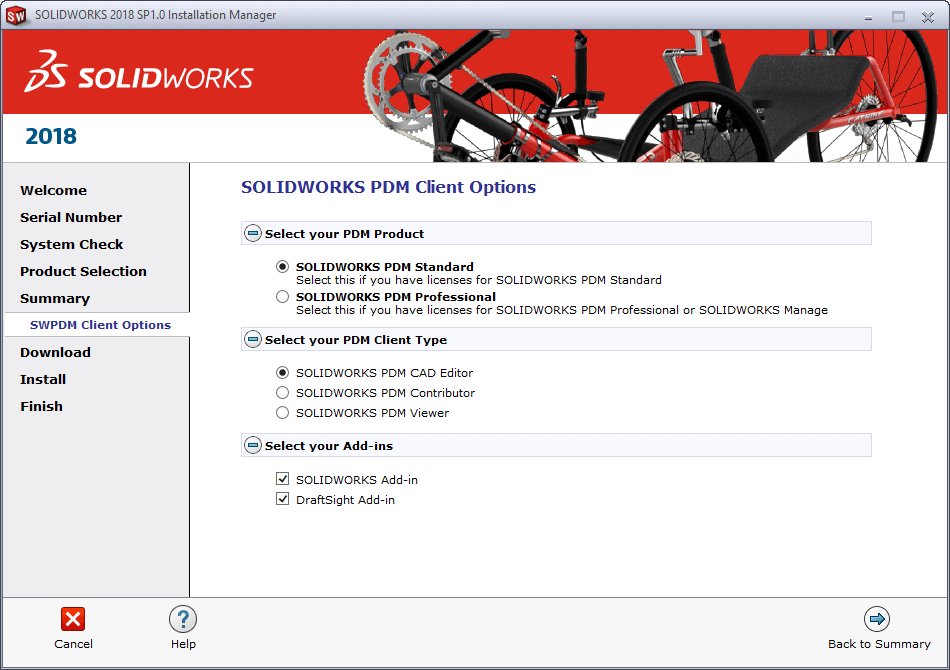Open the System Check step
The height and width of the screenshot is (670, 950).
71,245
